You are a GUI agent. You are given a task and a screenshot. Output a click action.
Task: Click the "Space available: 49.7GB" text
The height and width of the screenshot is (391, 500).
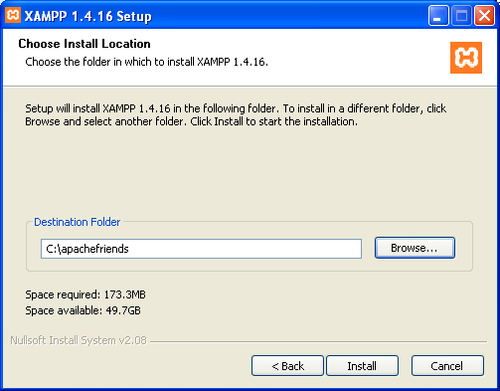click(83, 311)
